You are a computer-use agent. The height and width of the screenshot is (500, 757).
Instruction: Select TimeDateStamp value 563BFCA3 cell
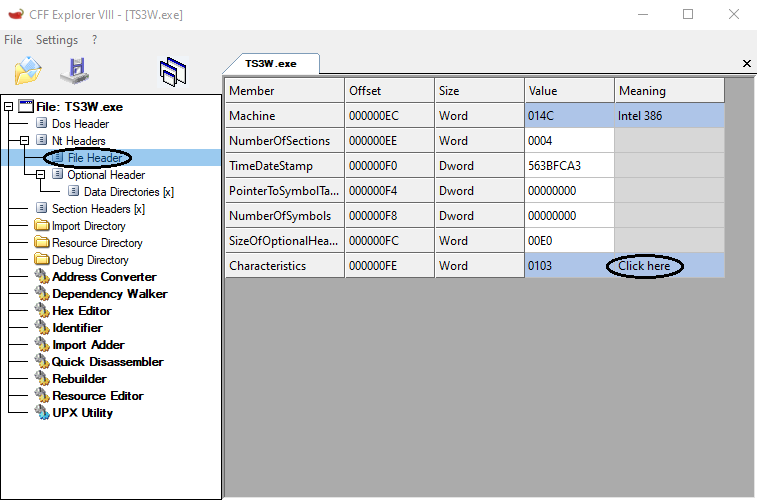tap(569, 166)
